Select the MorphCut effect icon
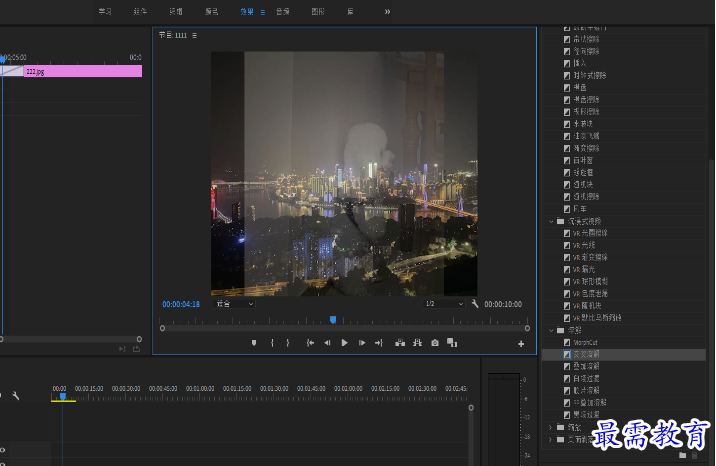Image resolution: width=716 pixels, height=466 pixels. tap(567, 342)
